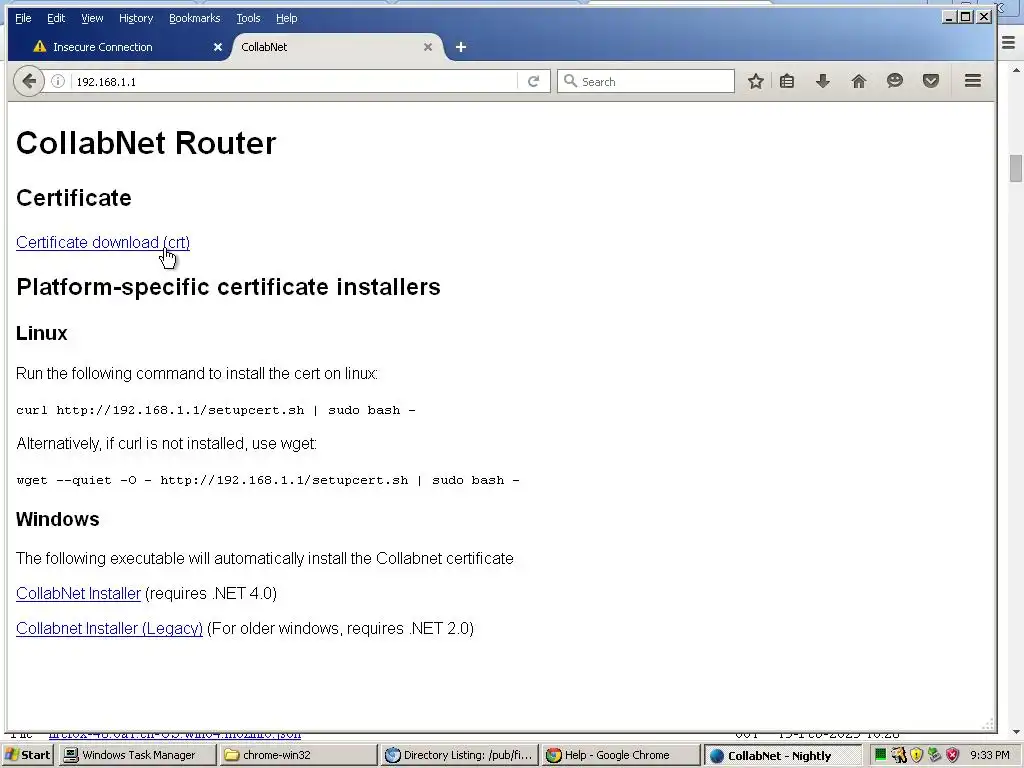Open the File menu

pyautogui.click(x=23, y=18)
